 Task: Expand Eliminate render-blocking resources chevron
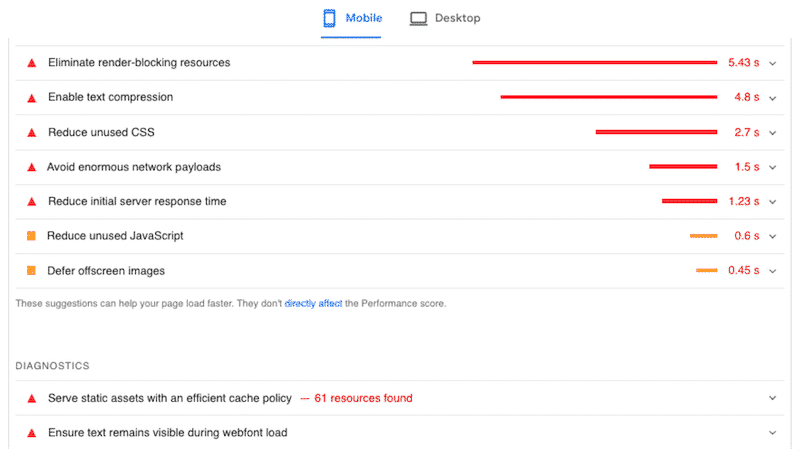[772, 63]
